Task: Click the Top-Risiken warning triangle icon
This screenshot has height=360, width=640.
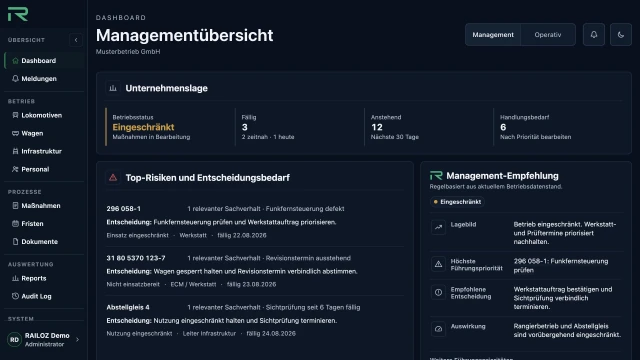Action: [113, 178]
